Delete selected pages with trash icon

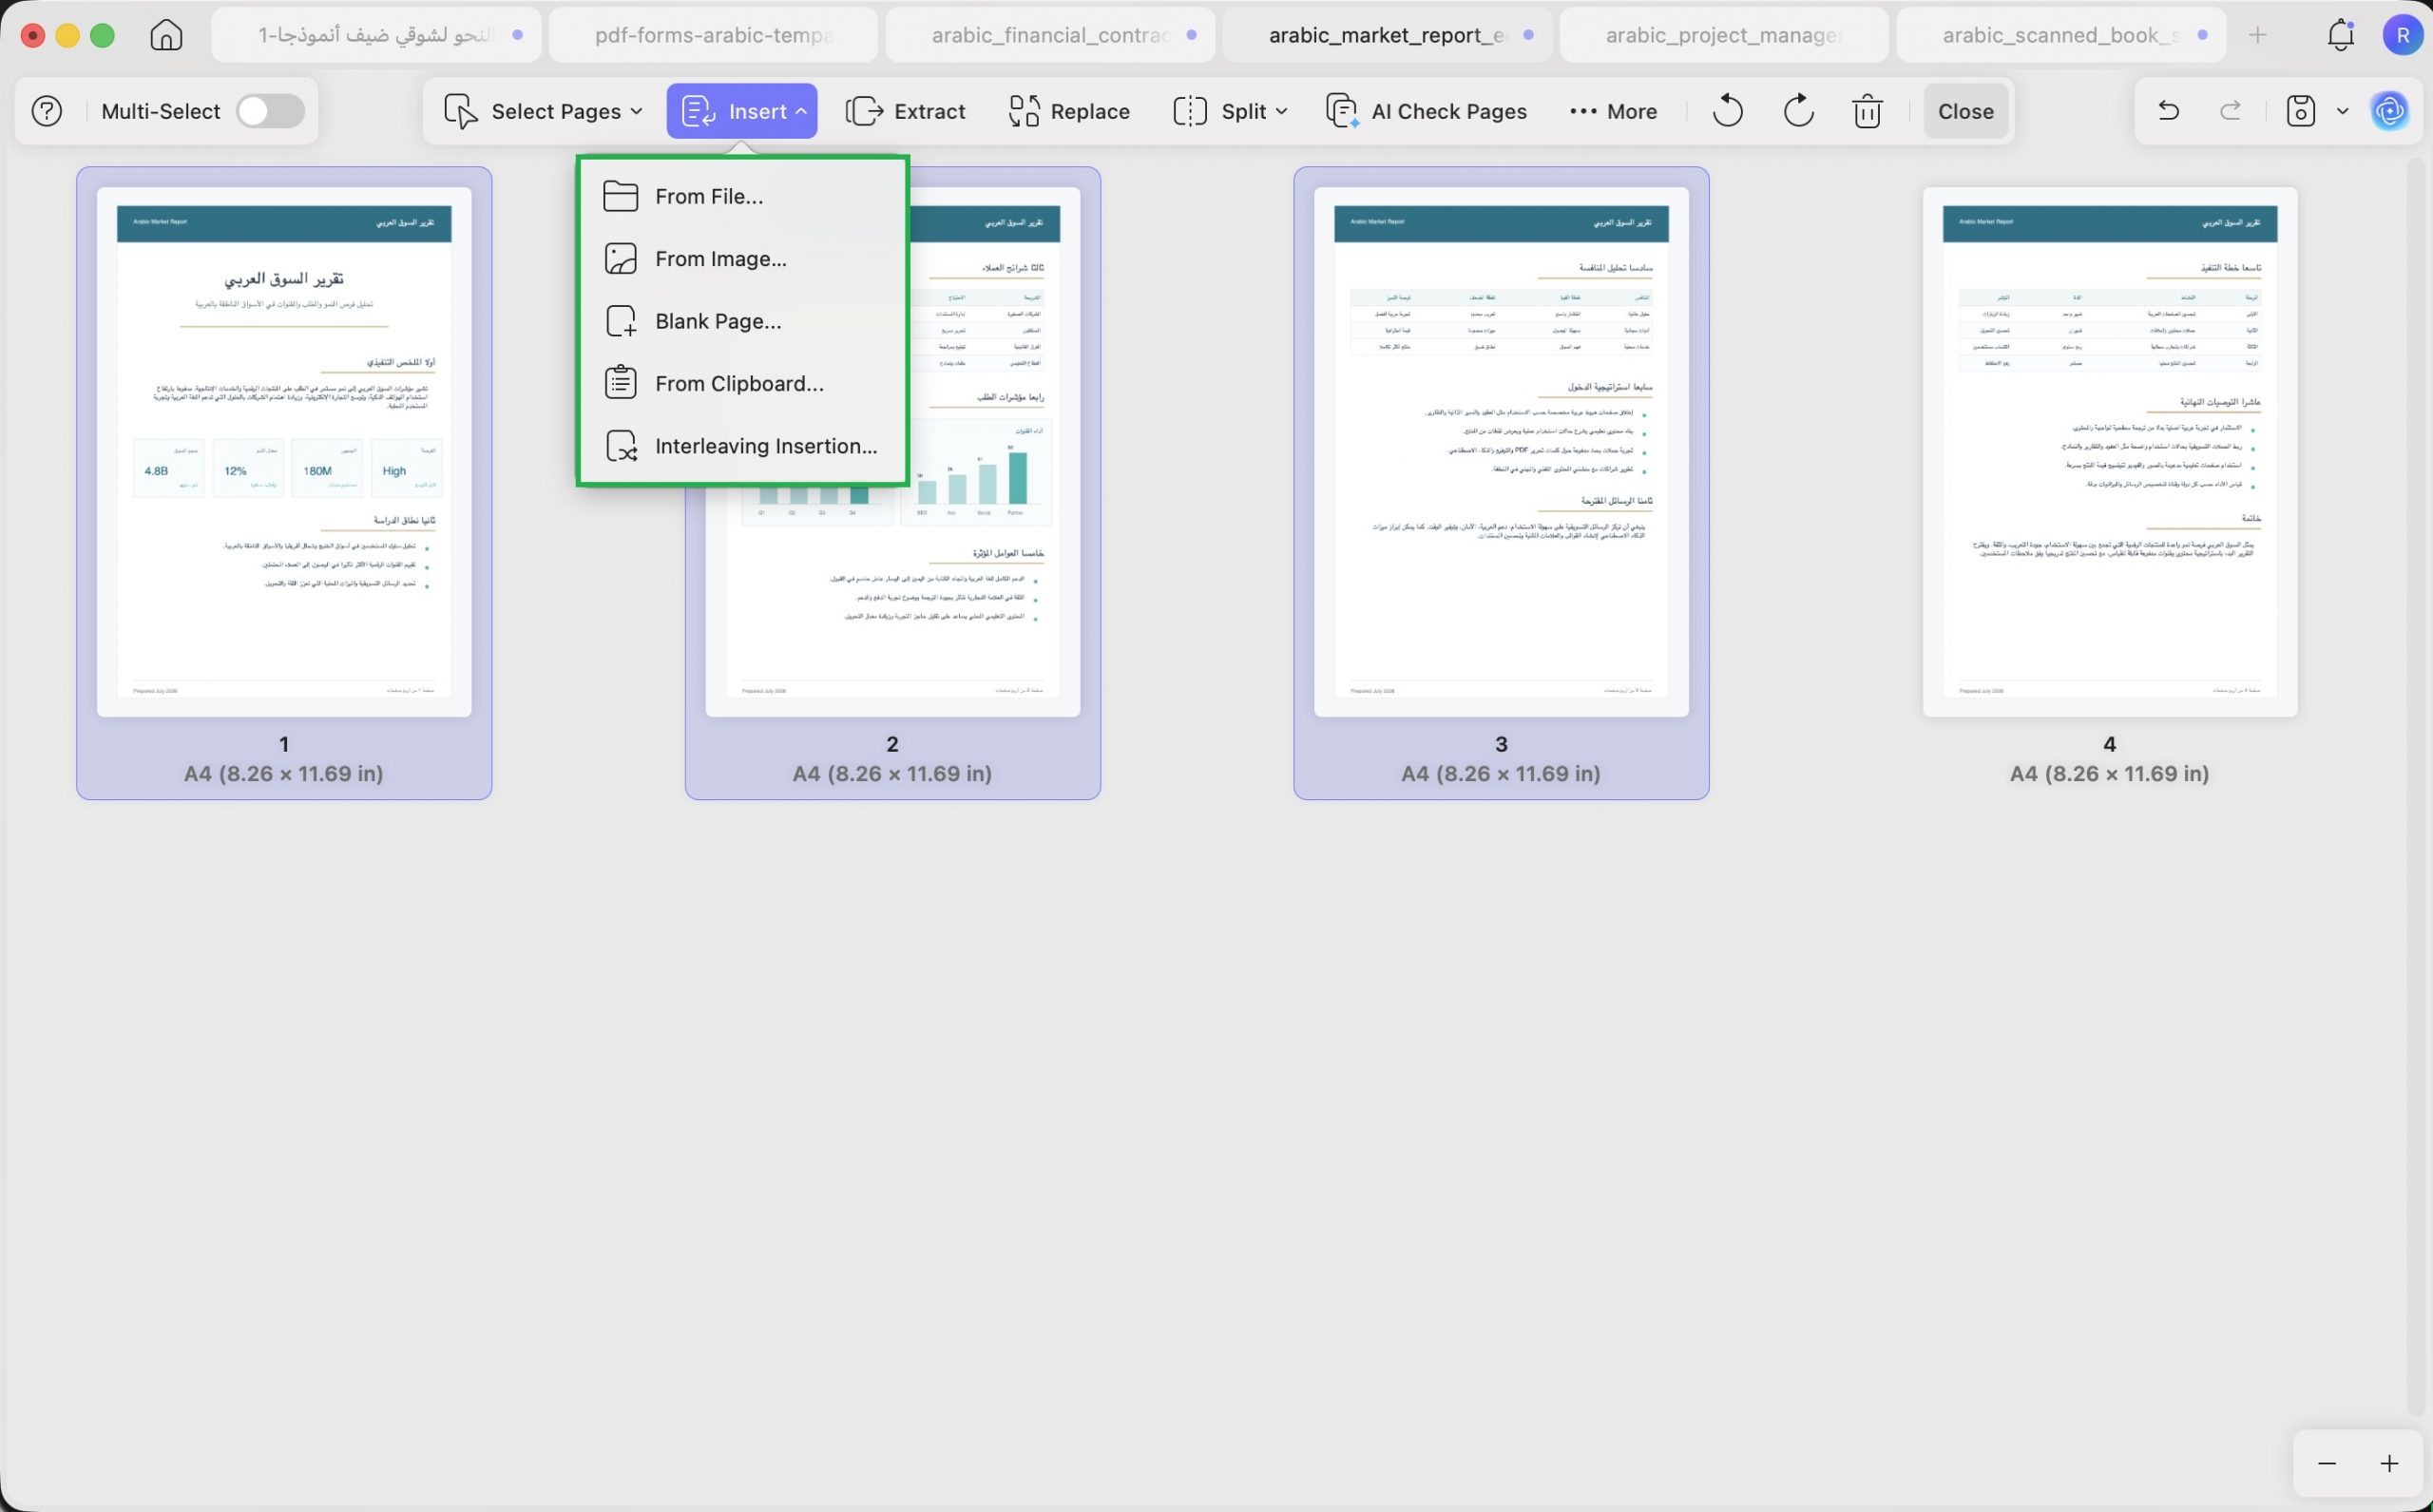pos(1867,111)
